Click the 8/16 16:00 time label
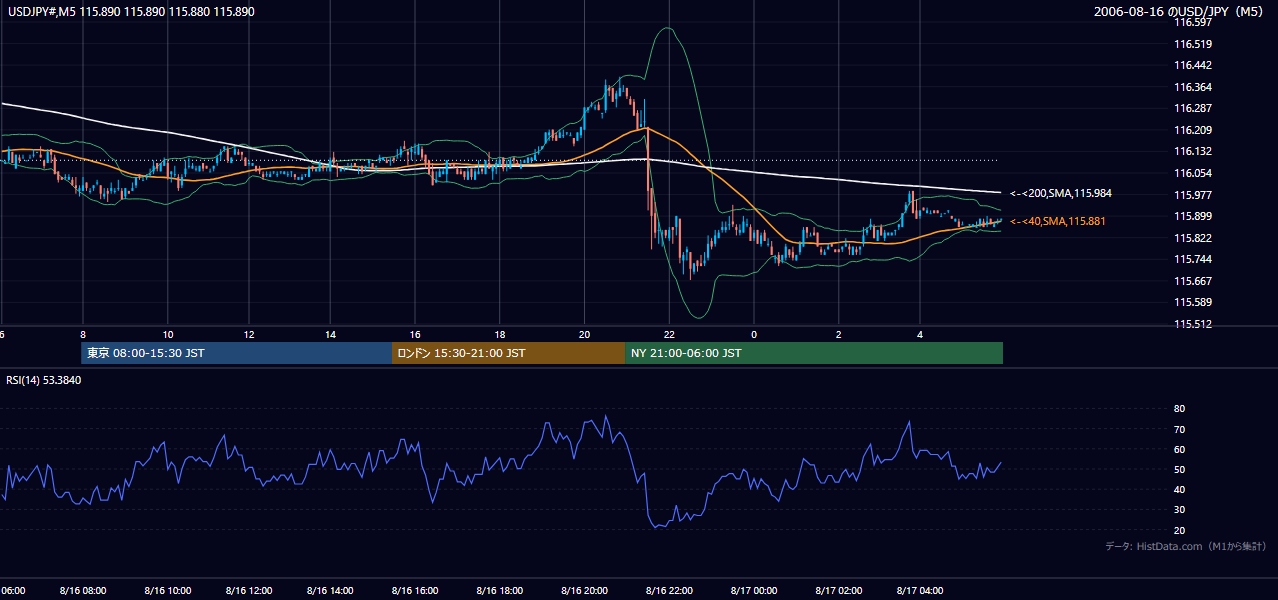Screen dimensions: 1278x600 pyautogui.click(x=415, y=591)
